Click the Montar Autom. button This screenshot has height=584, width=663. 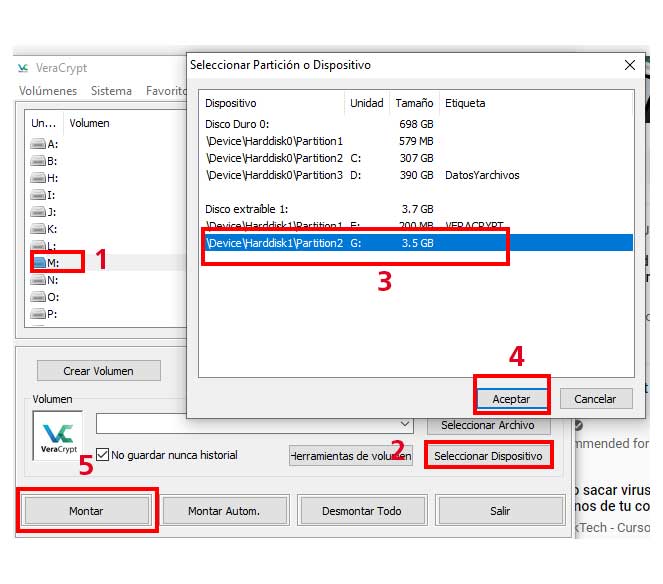pyautogui.click(x=224, y=511)
